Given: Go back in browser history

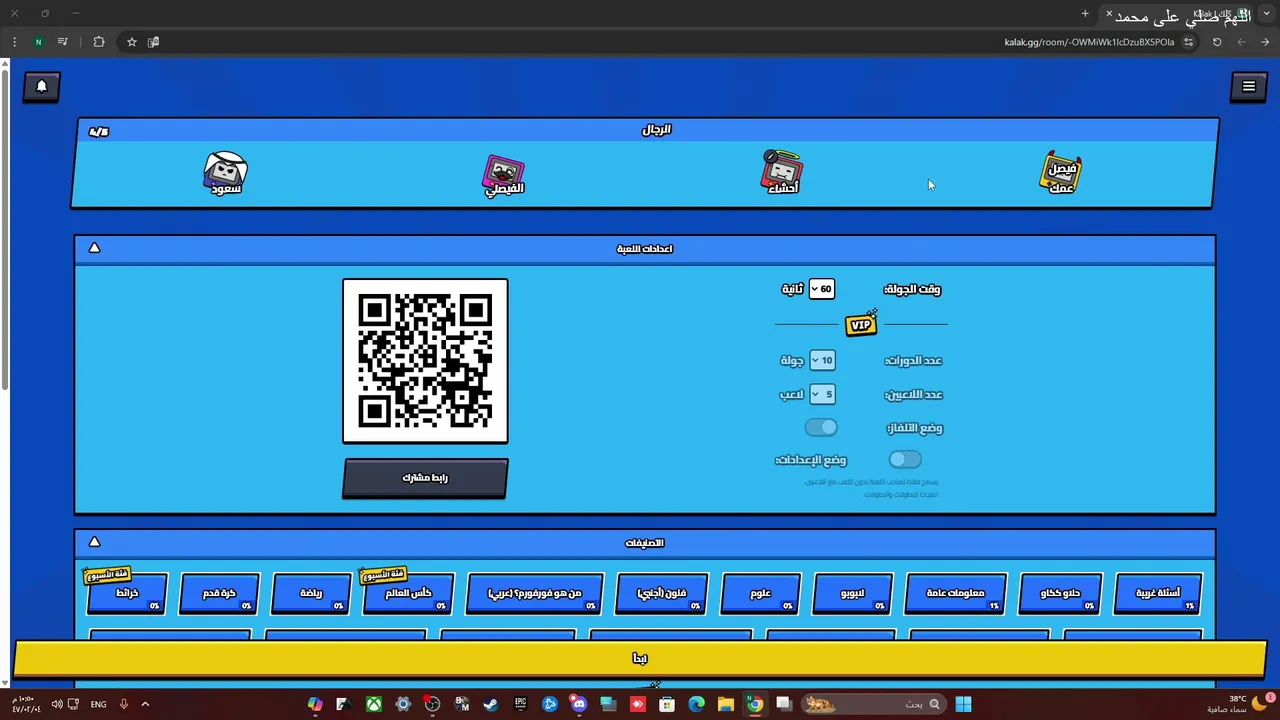Looking at the screenshot, I should [1265, 42].
